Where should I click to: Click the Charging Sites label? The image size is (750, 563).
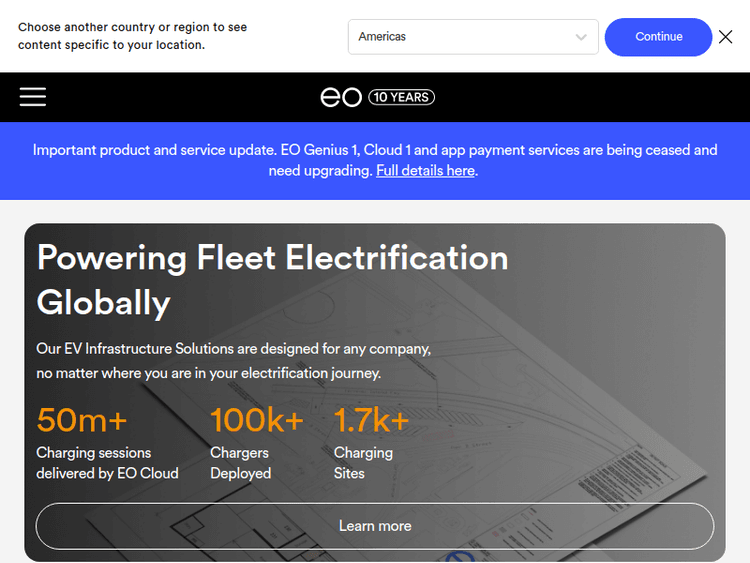(x=363, y=463)
